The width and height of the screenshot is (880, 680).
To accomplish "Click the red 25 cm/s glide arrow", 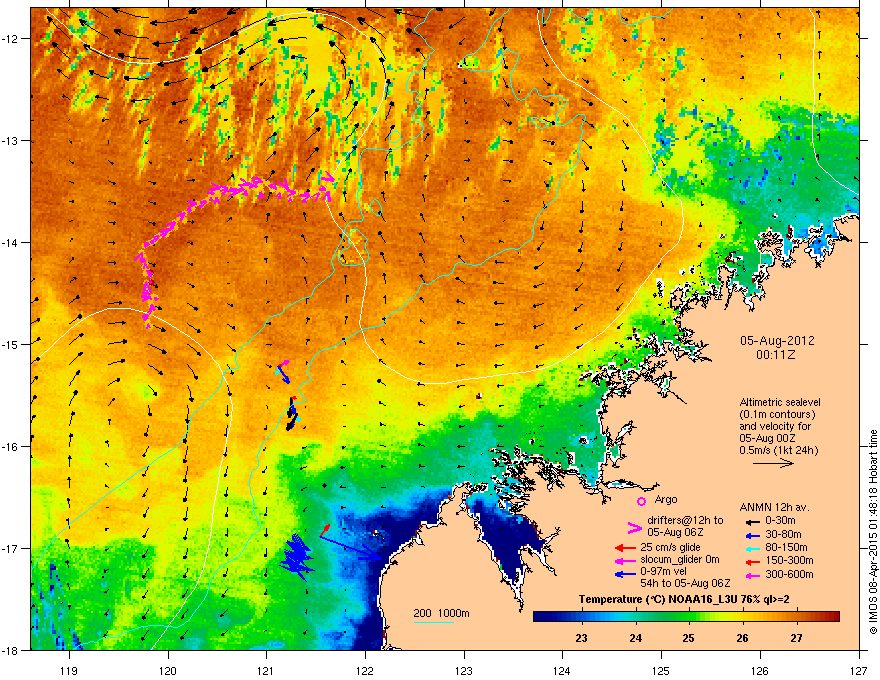I will (x=624, y=548).
